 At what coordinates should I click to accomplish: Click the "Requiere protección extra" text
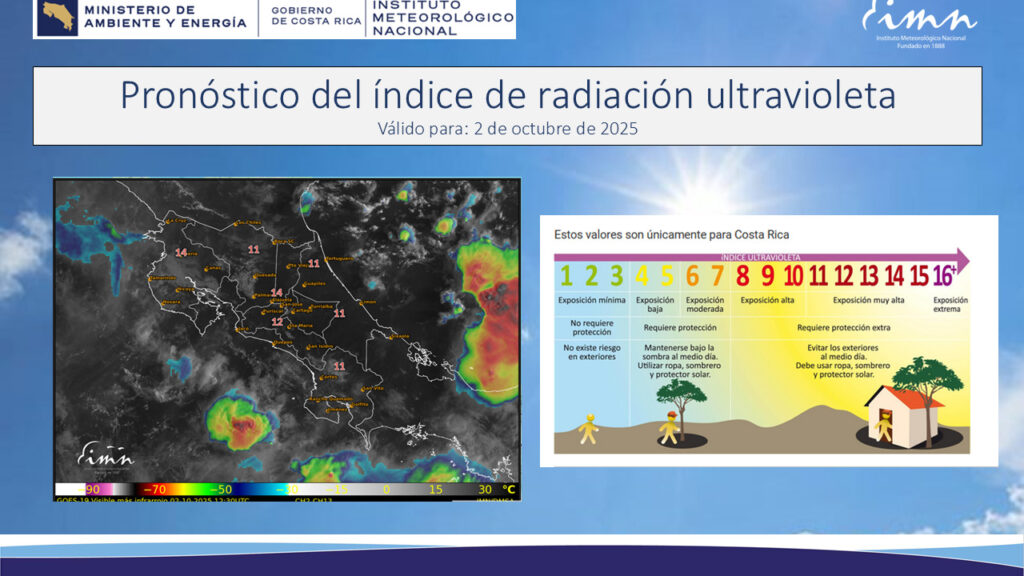[x=845, y=327]
